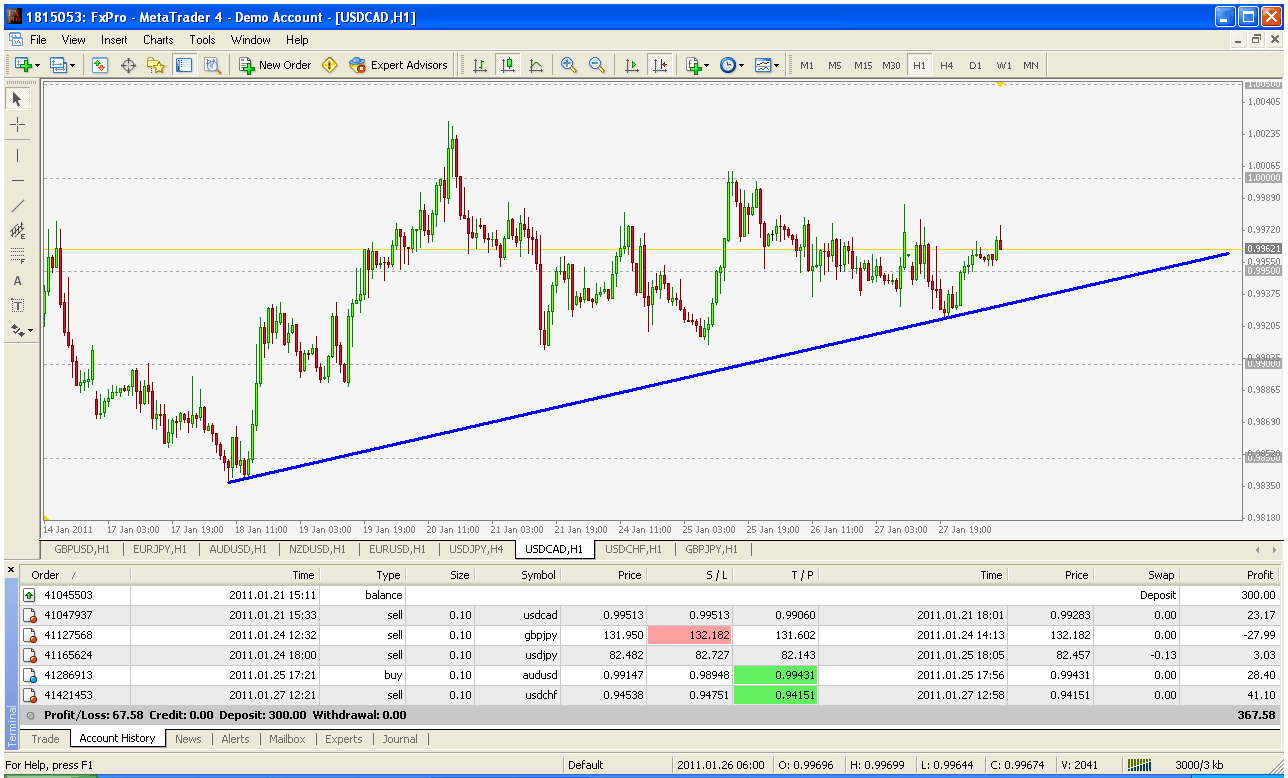Select the Crosshair tool
The height and width of the screenshot is (778, 1288).
[18, 124]
